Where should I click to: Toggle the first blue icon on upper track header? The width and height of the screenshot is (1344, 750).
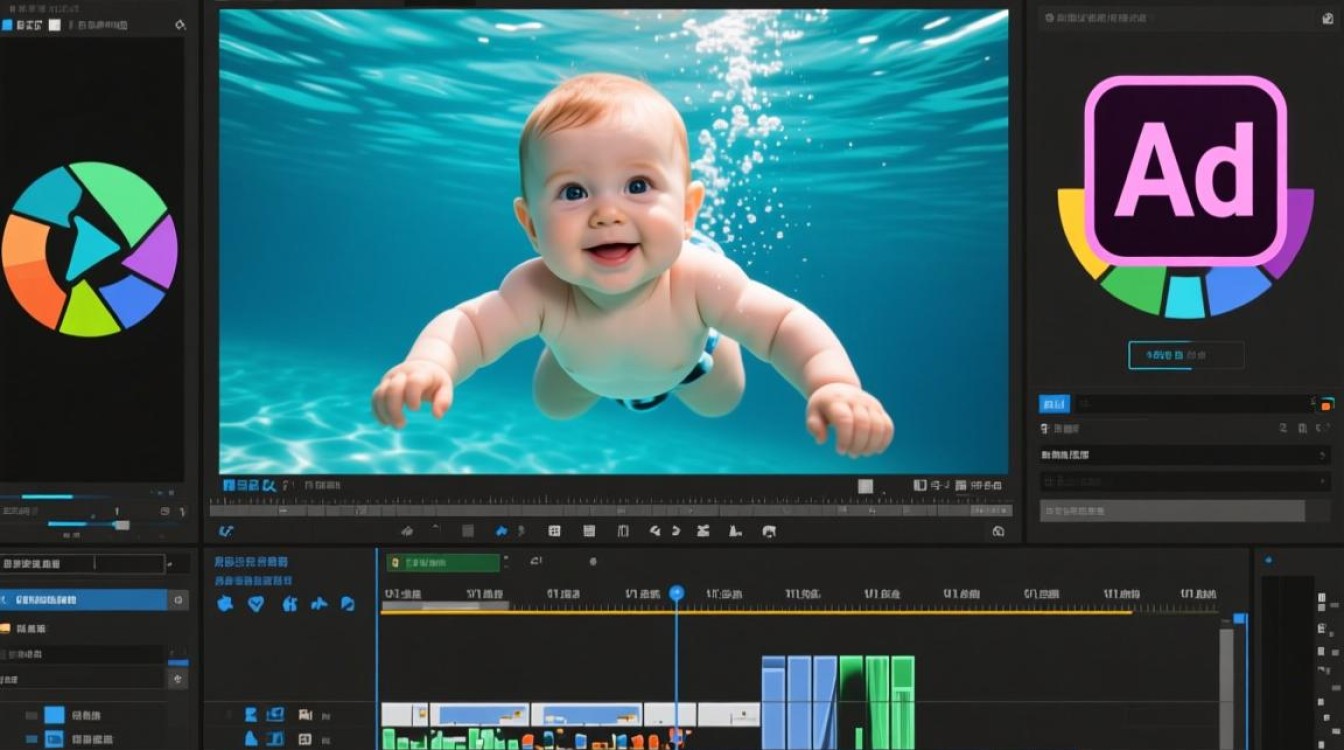(x=251, y=714)
